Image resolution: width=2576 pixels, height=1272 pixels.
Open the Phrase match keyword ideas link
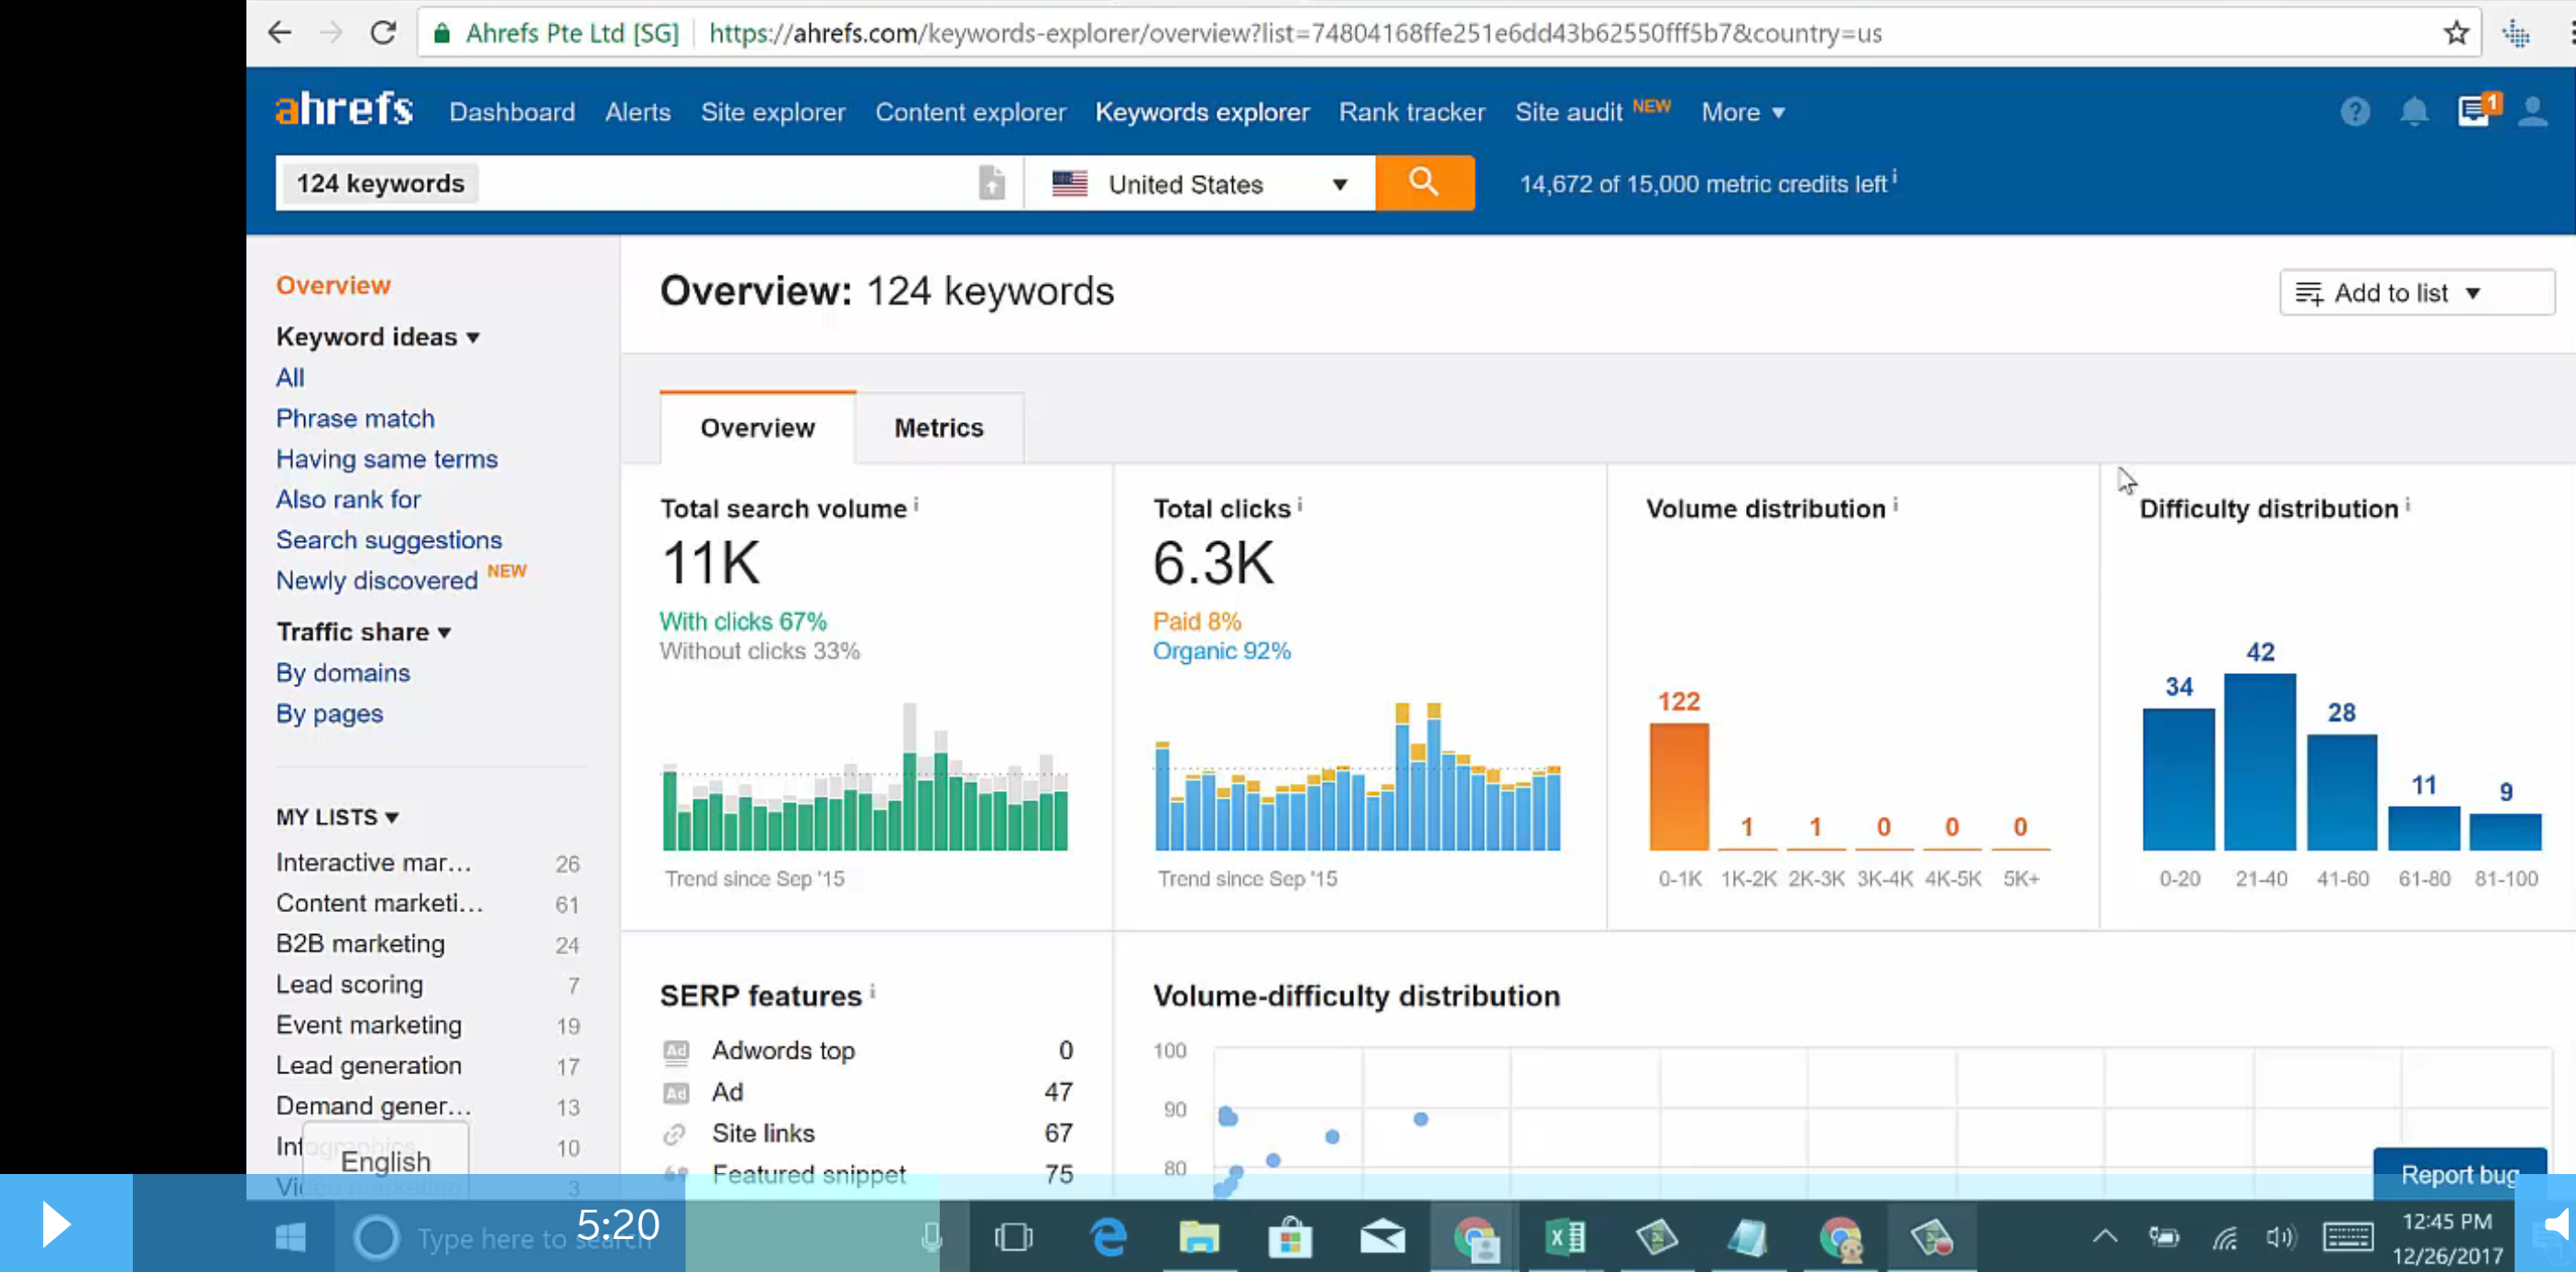(x=355, y=418)
